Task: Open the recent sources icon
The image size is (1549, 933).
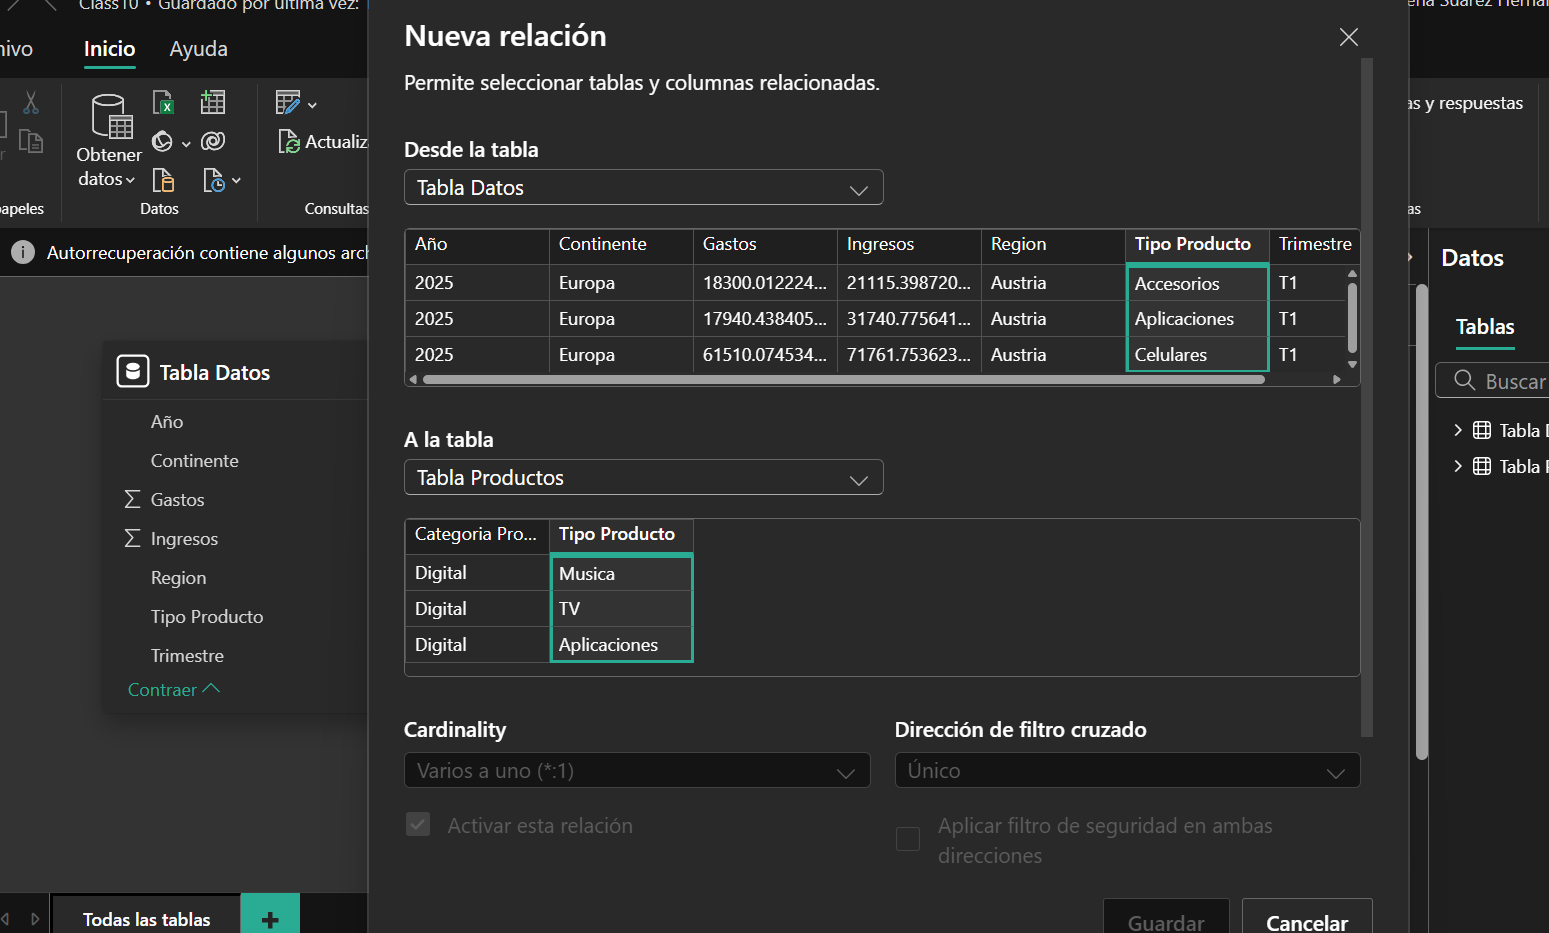Action: [x=215, y=180]
